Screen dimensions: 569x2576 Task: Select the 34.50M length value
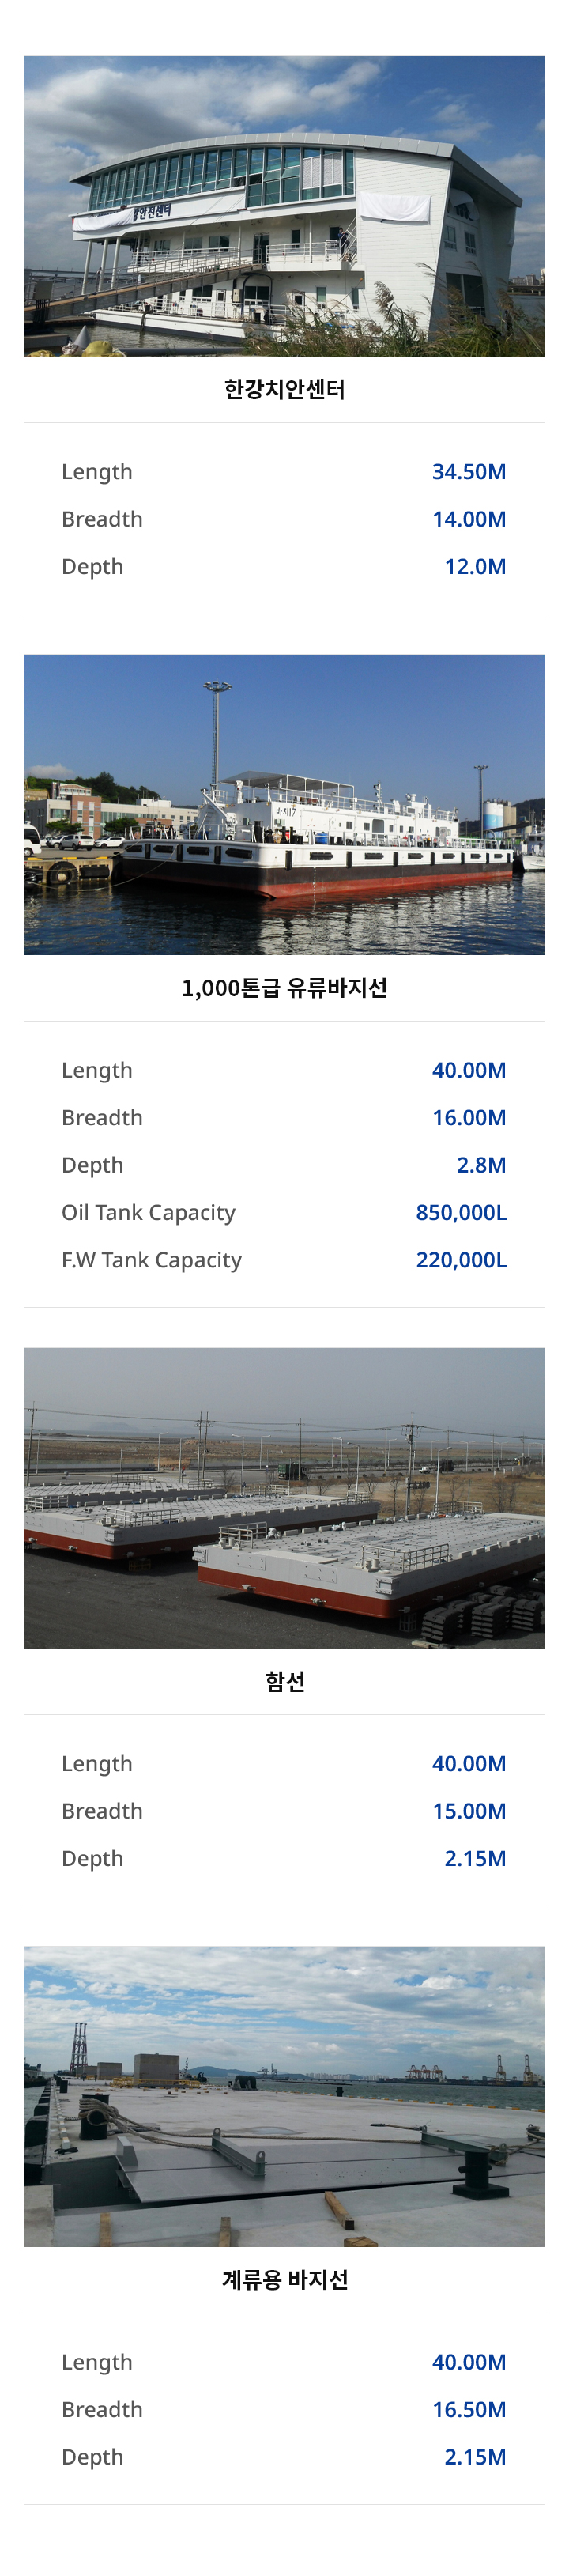(469, 471)
